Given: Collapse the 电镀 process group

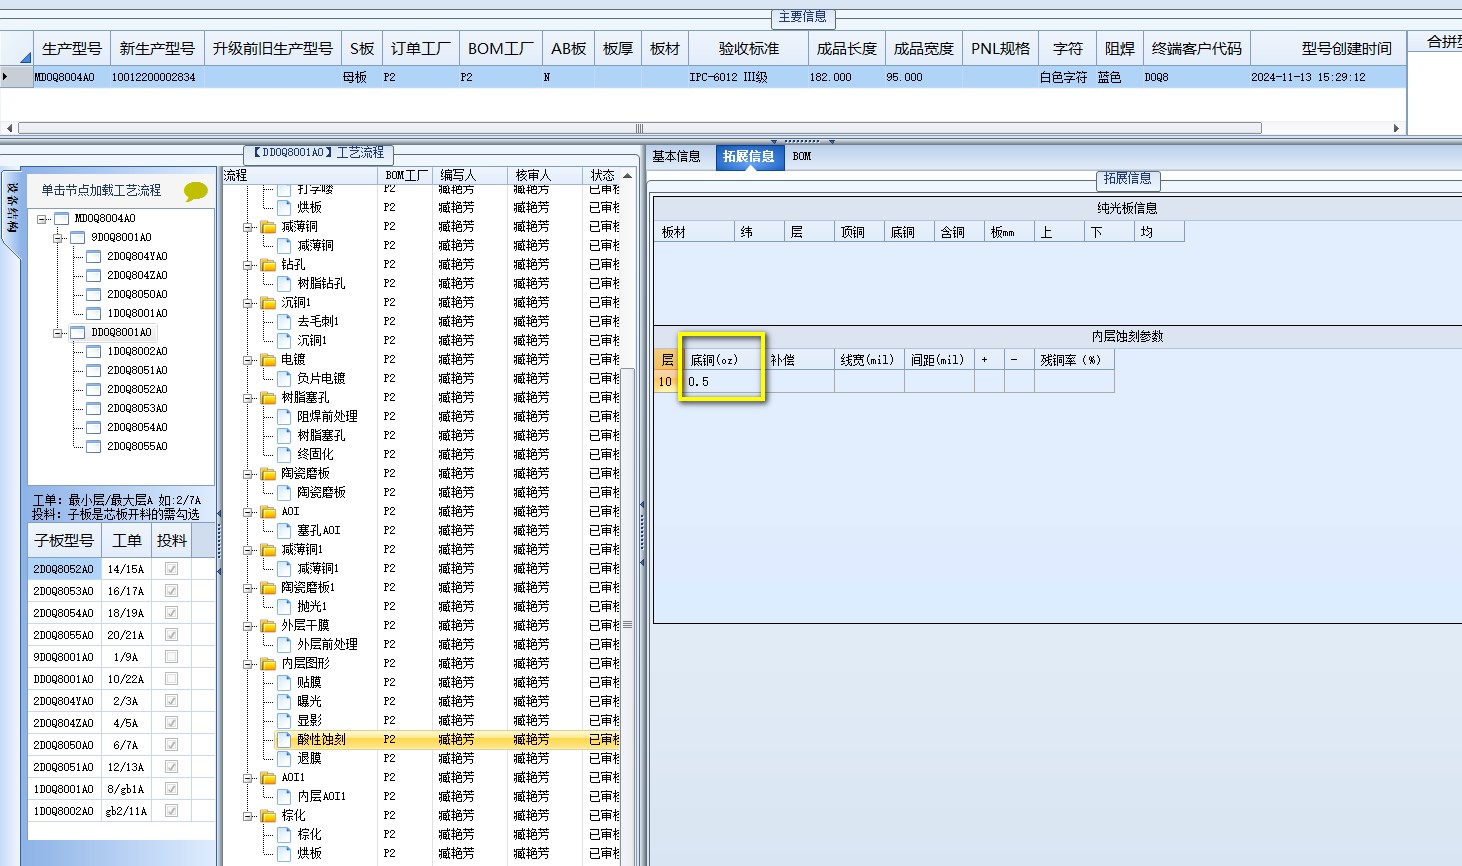Looking at the screenshot, I should tap(248, 361).
